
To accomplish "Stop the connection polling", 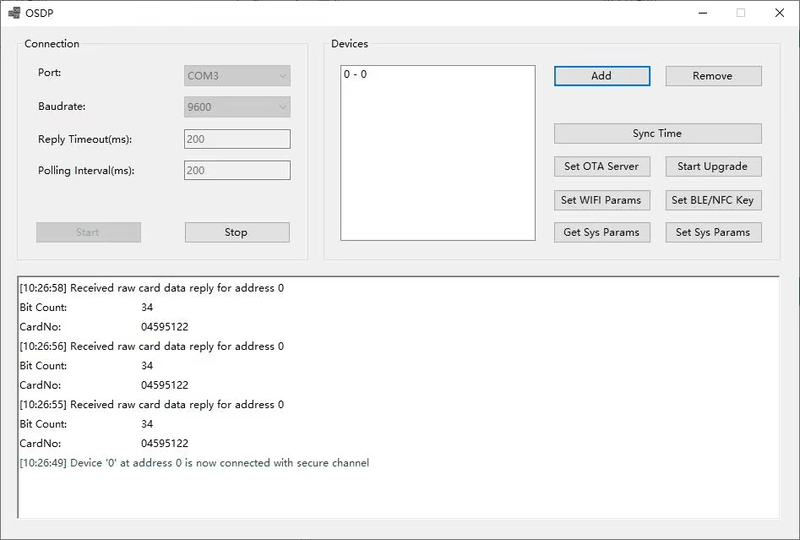I will click(237, 232).
